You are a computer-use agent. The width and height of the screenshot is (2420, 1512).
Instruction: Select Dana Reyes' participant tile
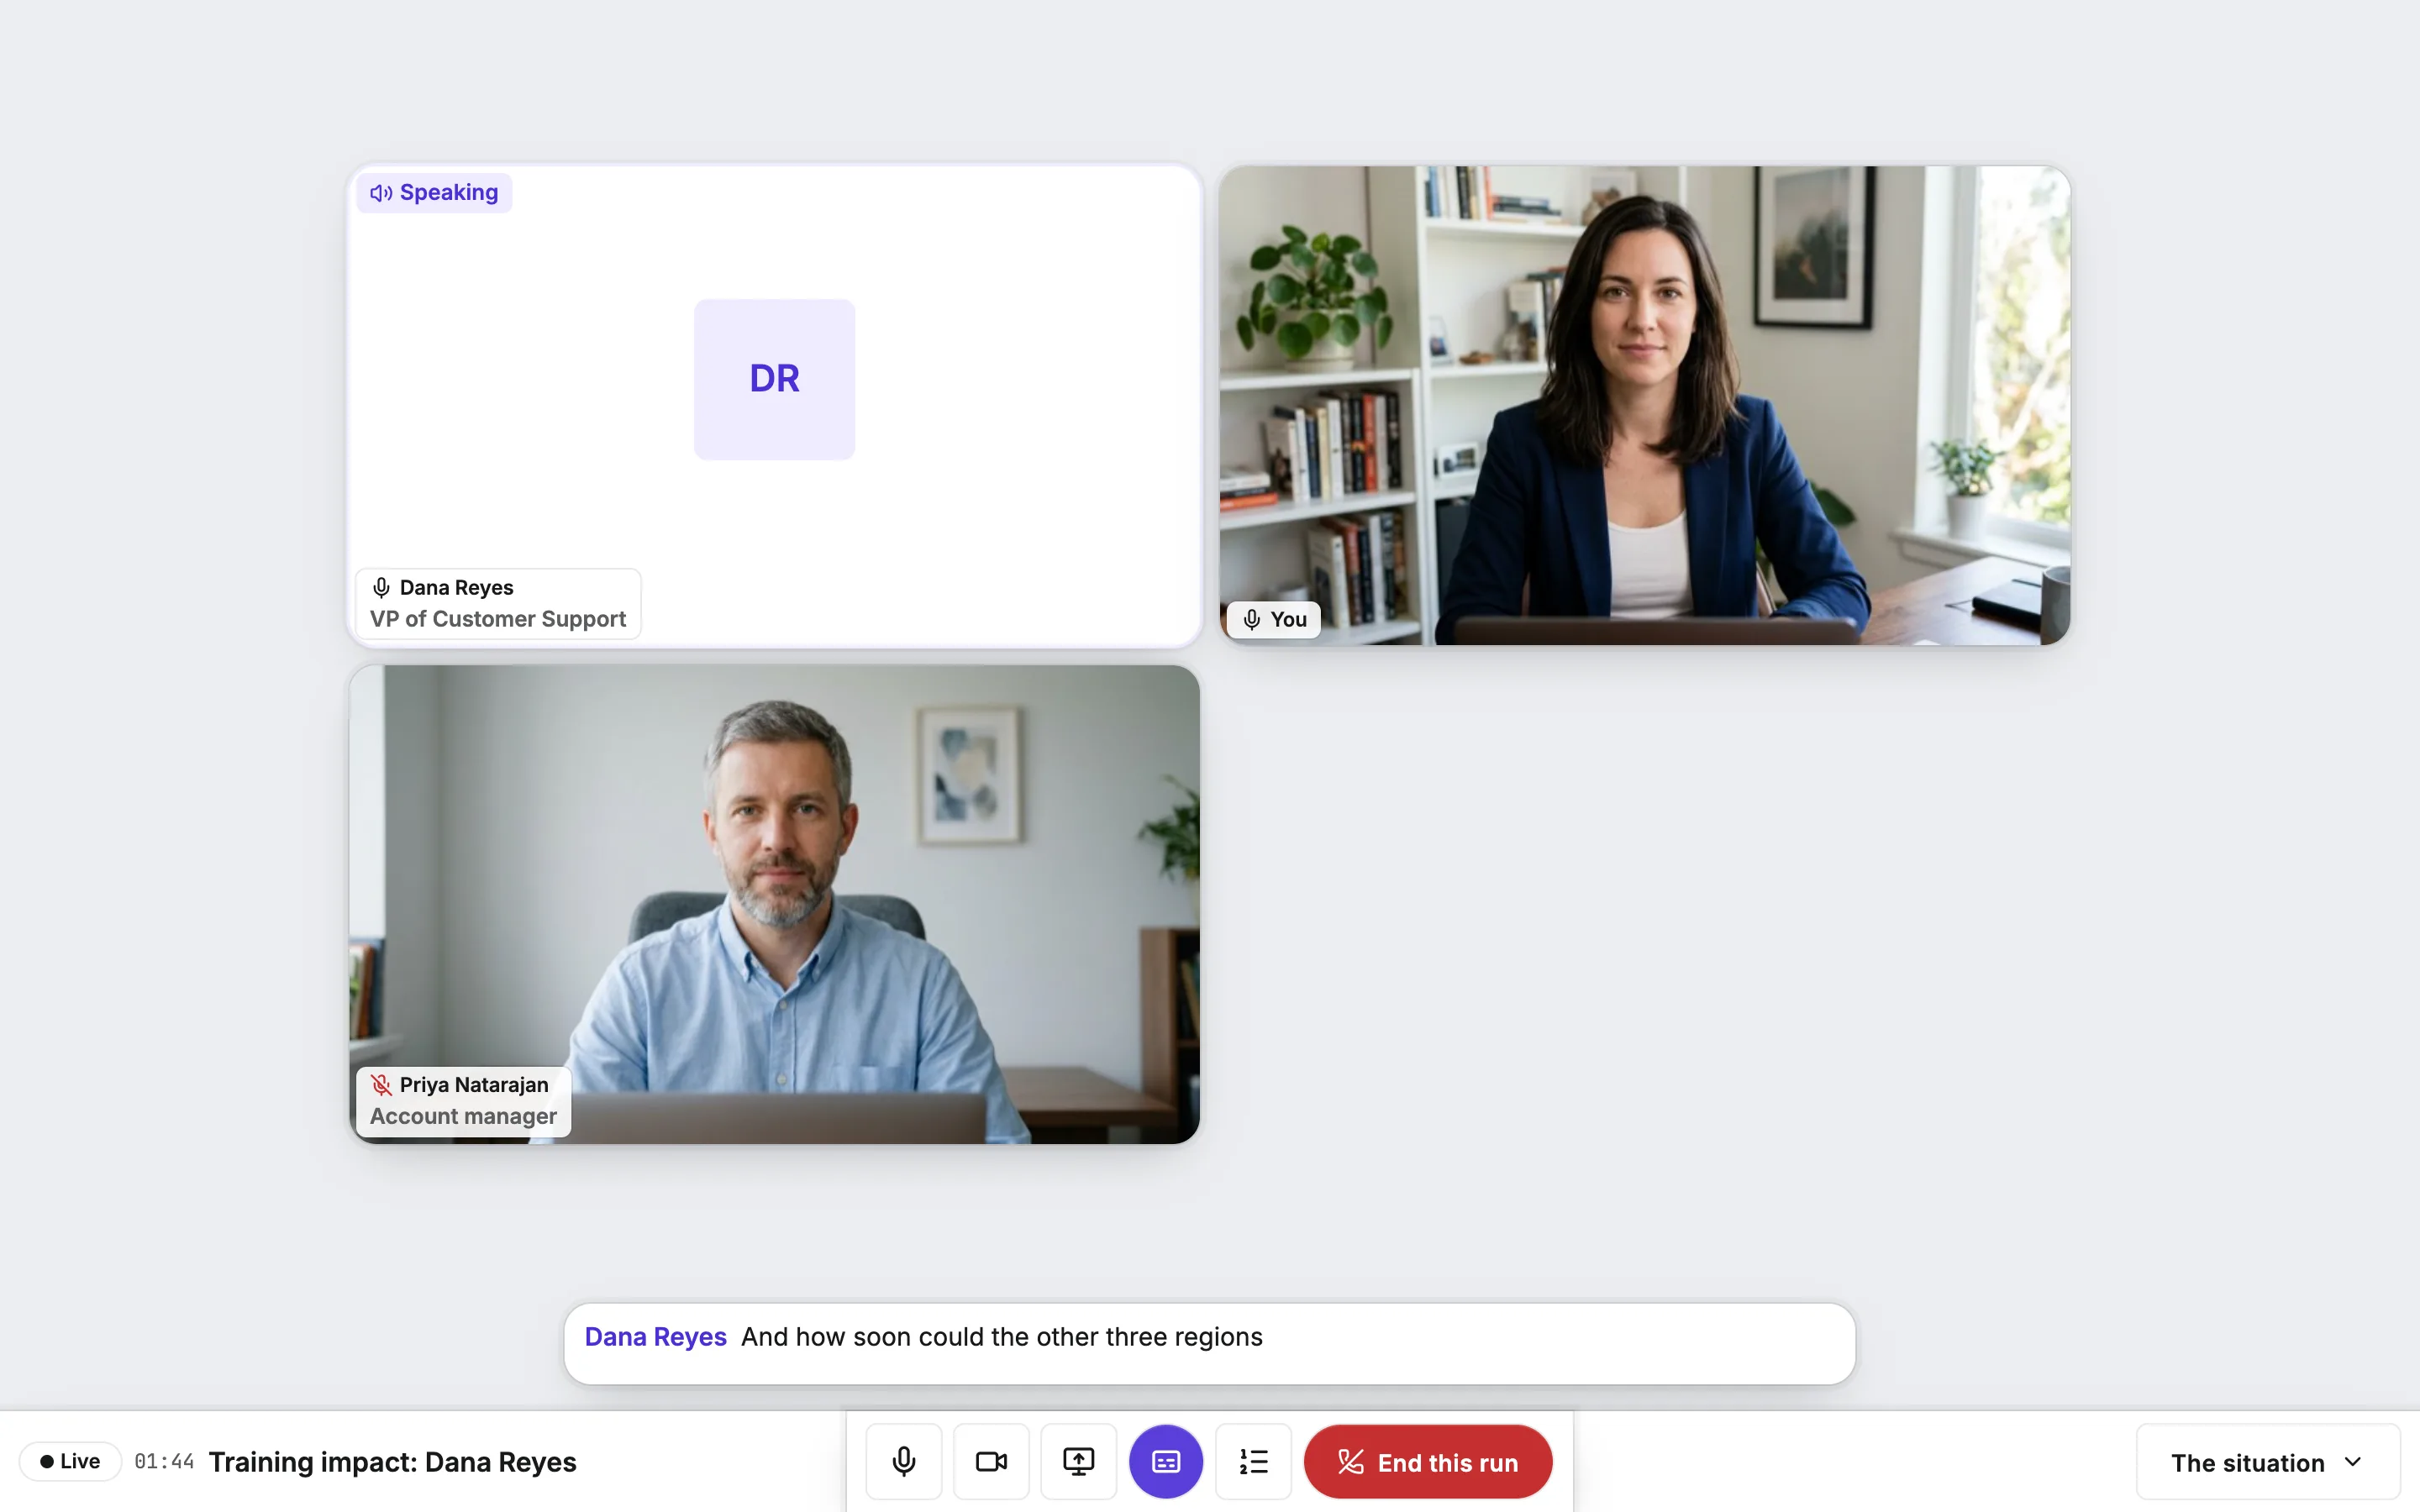tap(774, 405)
